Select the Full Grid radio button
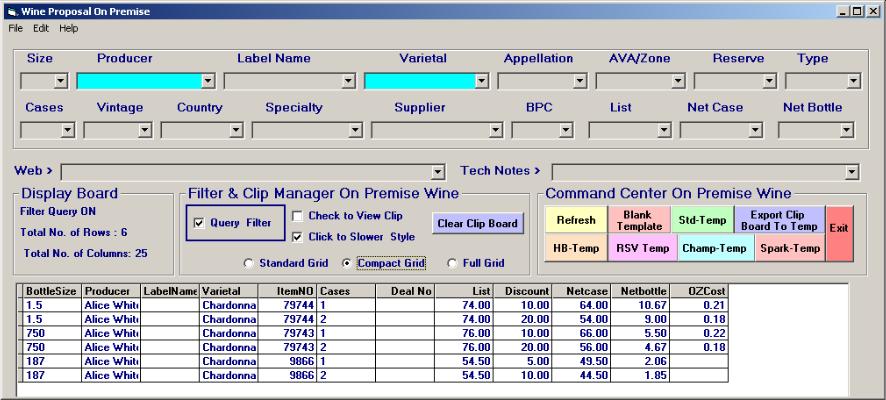 pos(452,263)
